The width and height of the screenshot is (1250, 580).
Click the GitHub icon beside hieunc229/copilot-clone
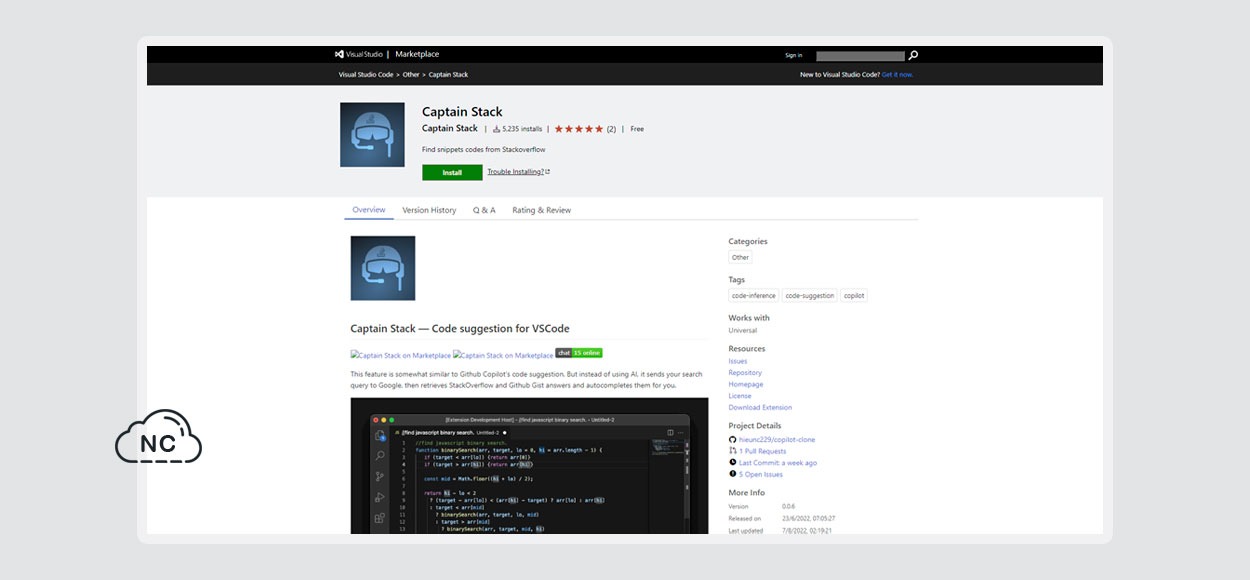732,439
